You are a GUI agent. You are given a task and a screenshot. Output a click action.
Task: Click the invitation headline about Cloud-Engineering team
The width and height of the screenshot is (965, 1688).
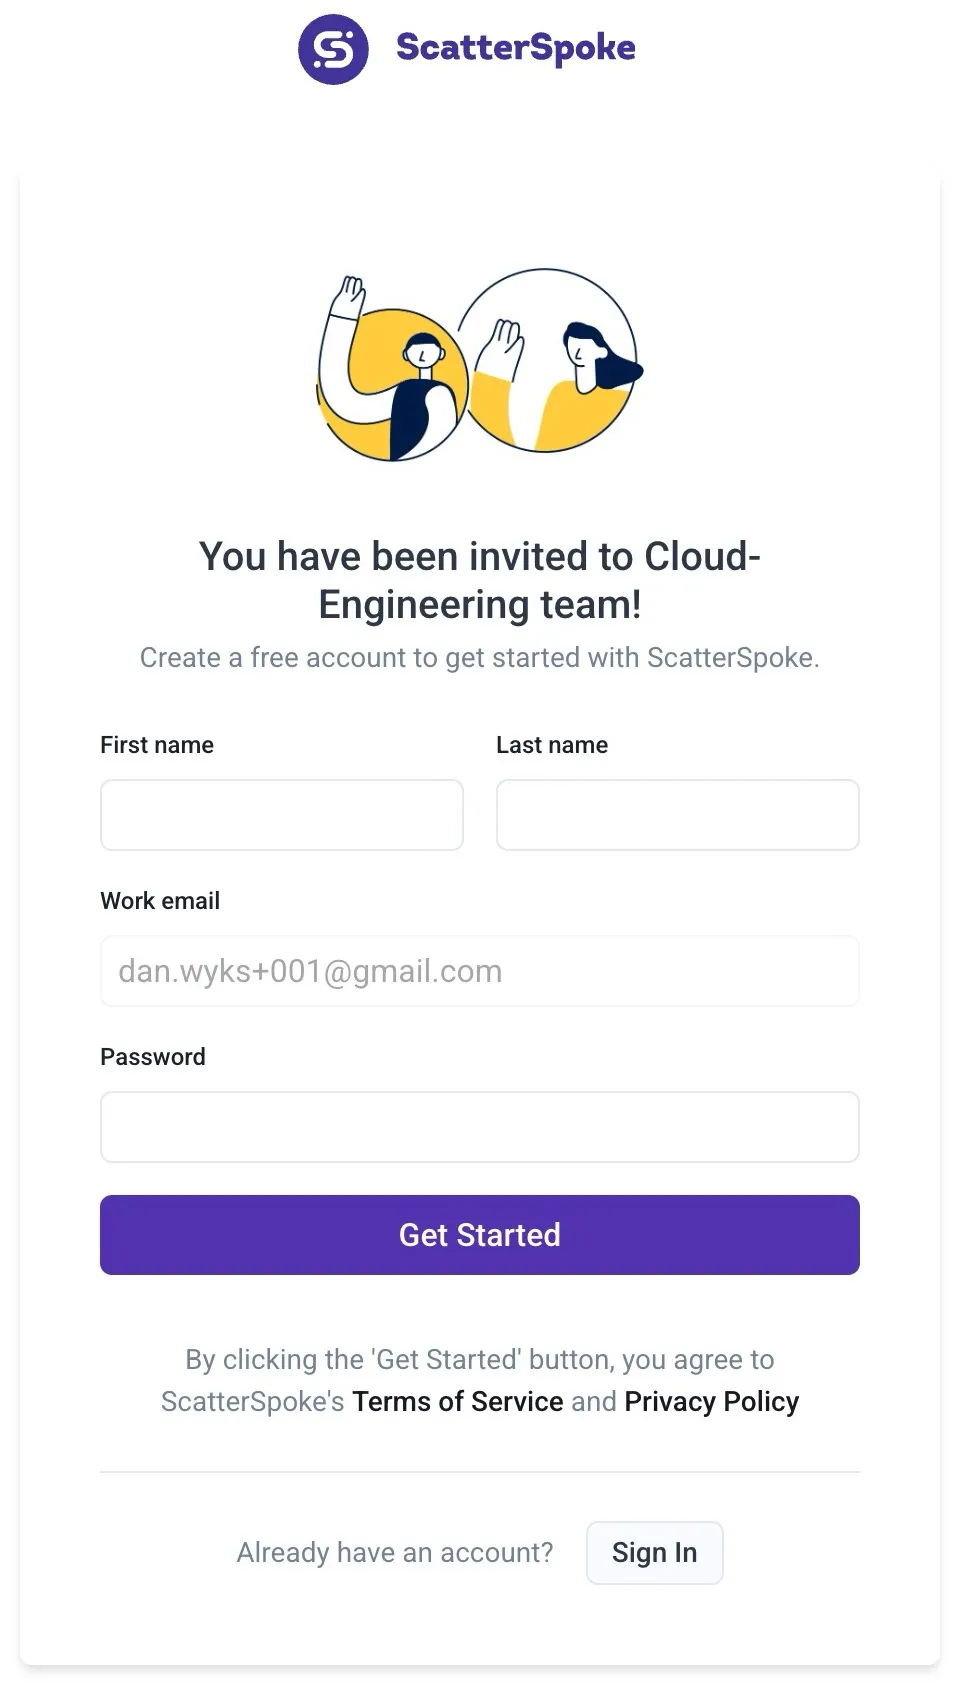tap(479, 580)
